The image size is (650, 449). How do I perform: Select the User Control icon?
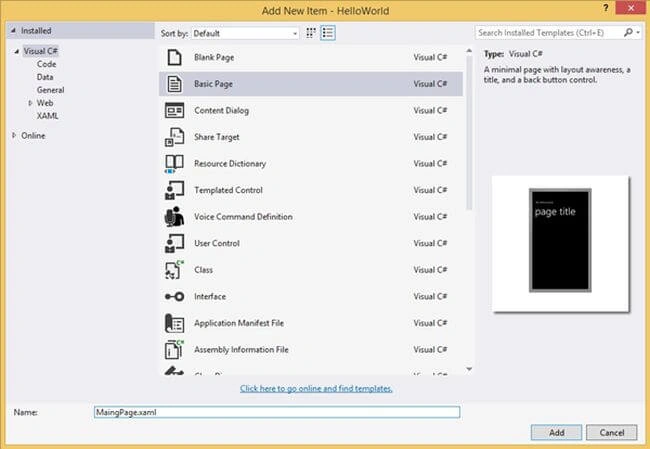point(174,243)
